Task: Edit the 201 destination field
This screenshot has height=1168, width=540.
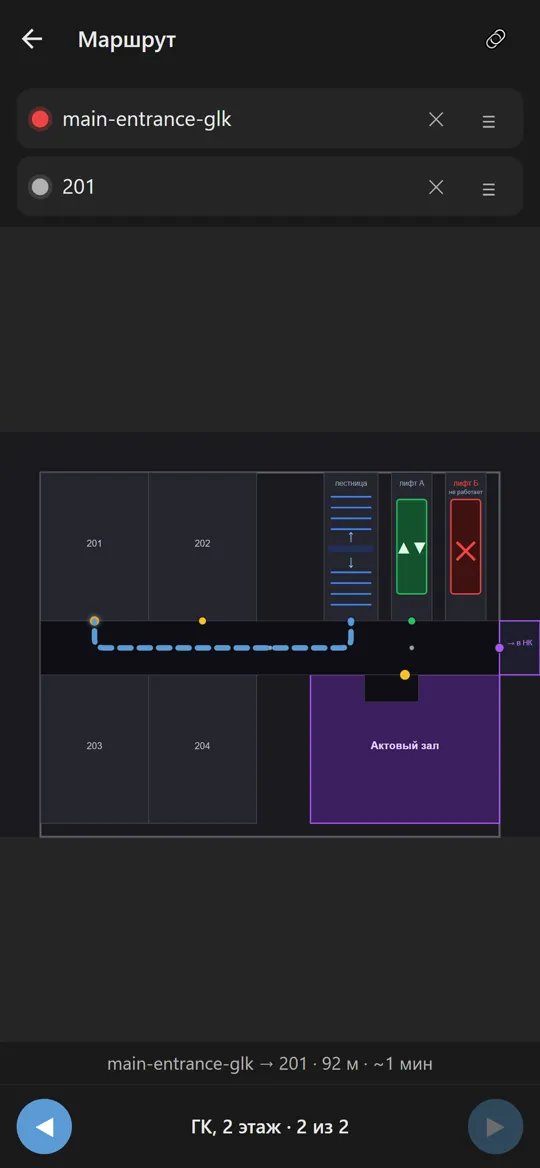Action: [x=270, y=187]
